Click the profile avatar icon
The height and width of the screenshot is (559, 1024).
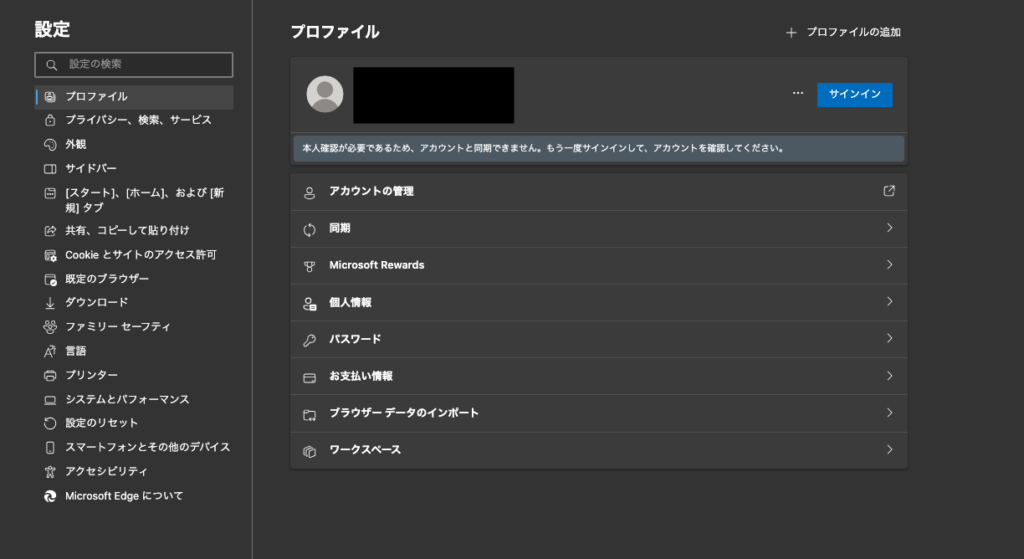tap(325, 94)
